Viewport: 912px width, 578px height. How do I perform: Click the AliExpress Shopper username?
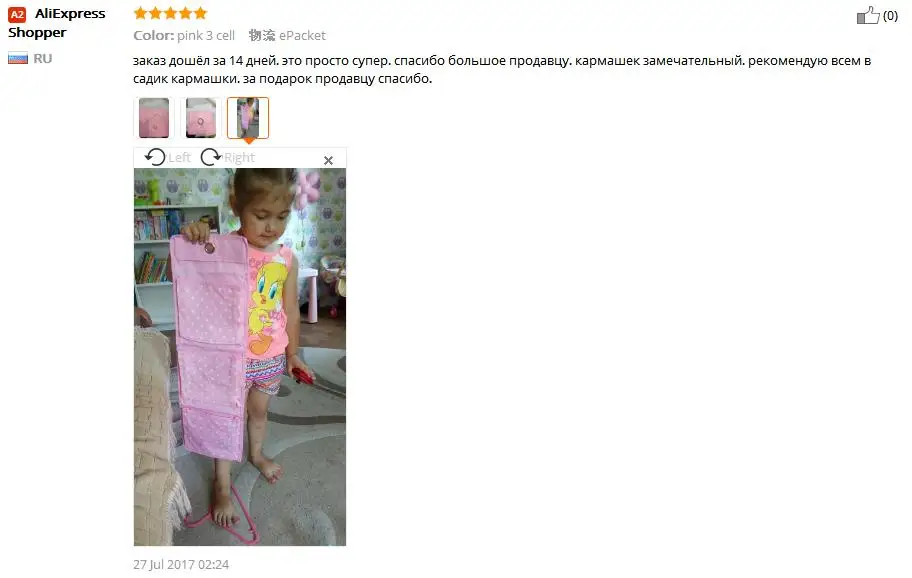tap(56, 23)
